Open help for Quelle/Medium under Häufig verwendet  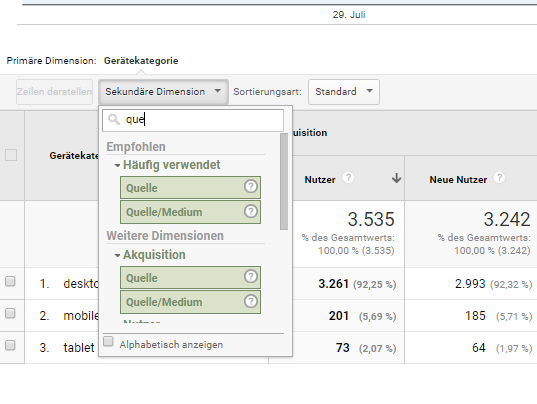(x=251, y=211)
